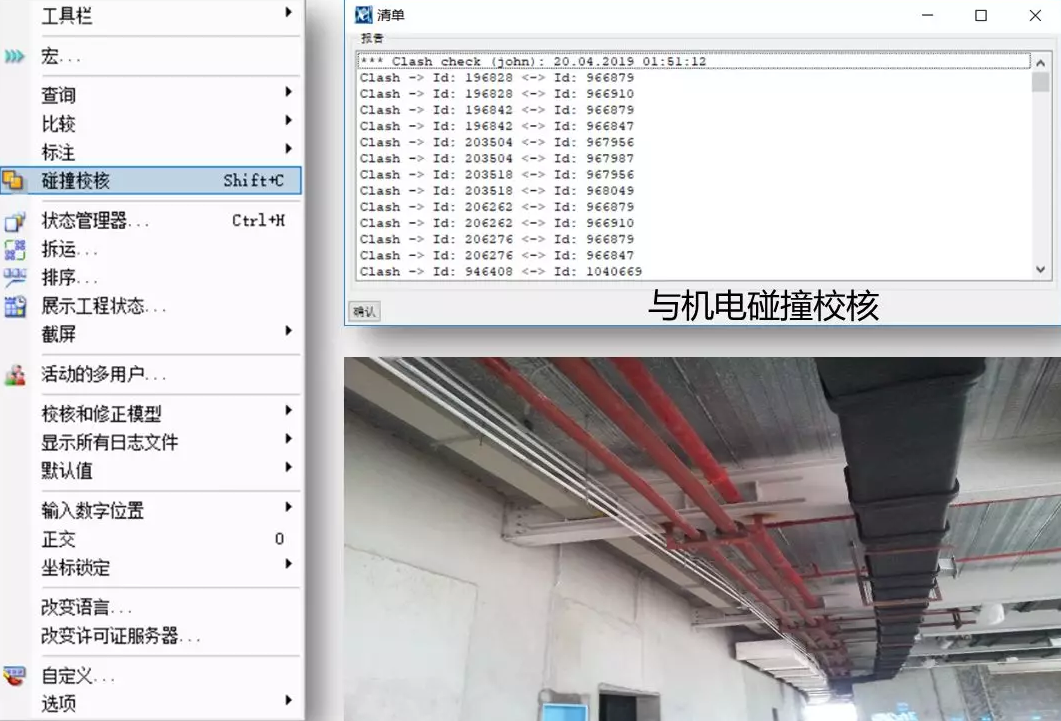Minimize the 清单 window
Viewport: 1061px width, 721px height.
928,16
